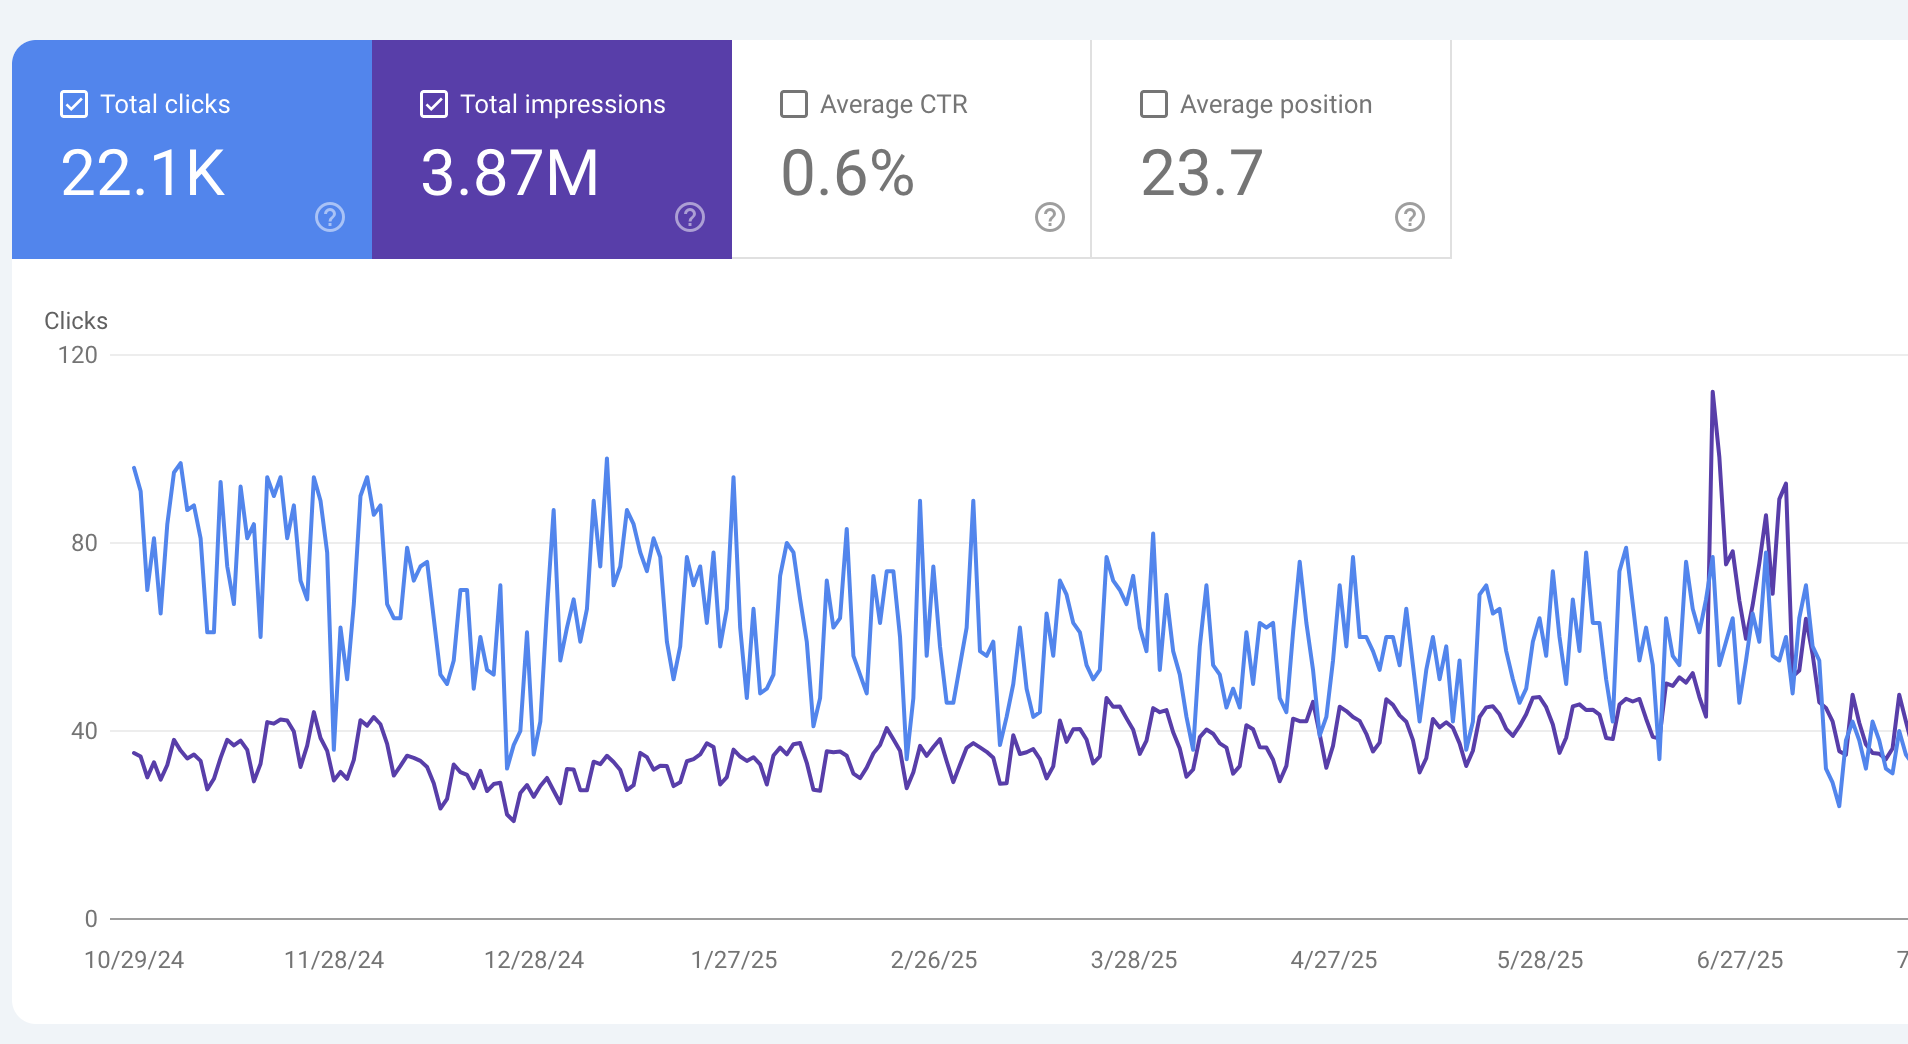The image size is (1908, 1044).
Task: Click the Average CTR help question mark
Action: [1049, 217]
